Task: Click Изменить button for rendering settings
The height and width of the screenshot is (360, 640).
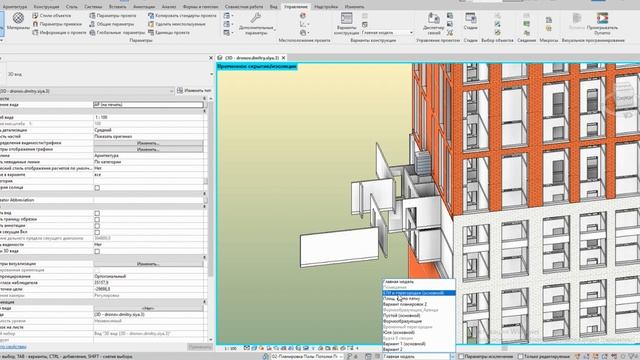Action: click(x=148, y=264)
